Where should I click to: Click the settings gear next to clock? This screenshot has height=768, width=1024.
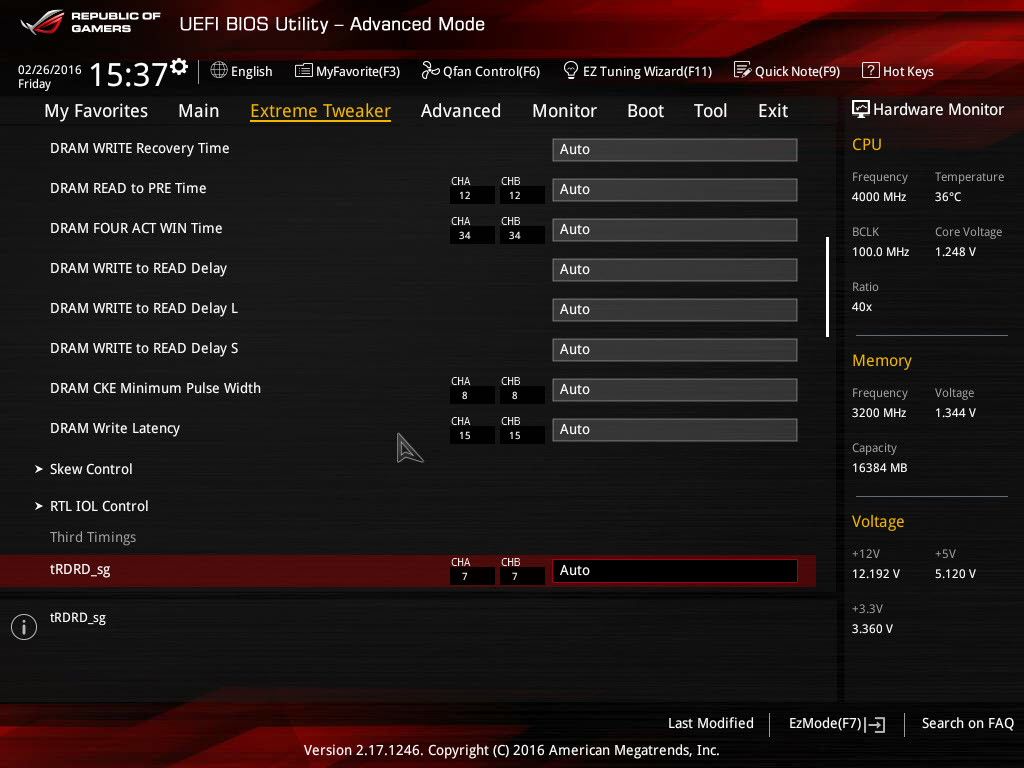click(179, 67)
